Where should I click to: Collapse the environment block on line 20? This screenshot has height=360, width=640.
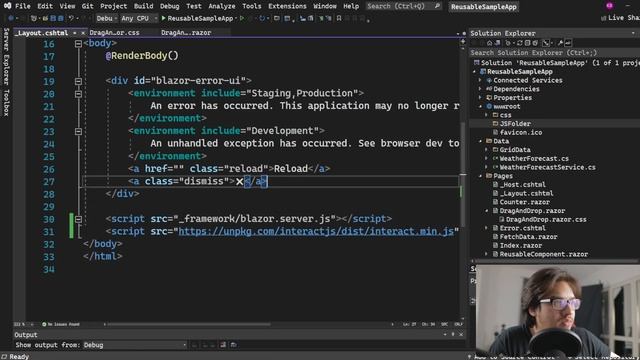(x=78, y=94)
